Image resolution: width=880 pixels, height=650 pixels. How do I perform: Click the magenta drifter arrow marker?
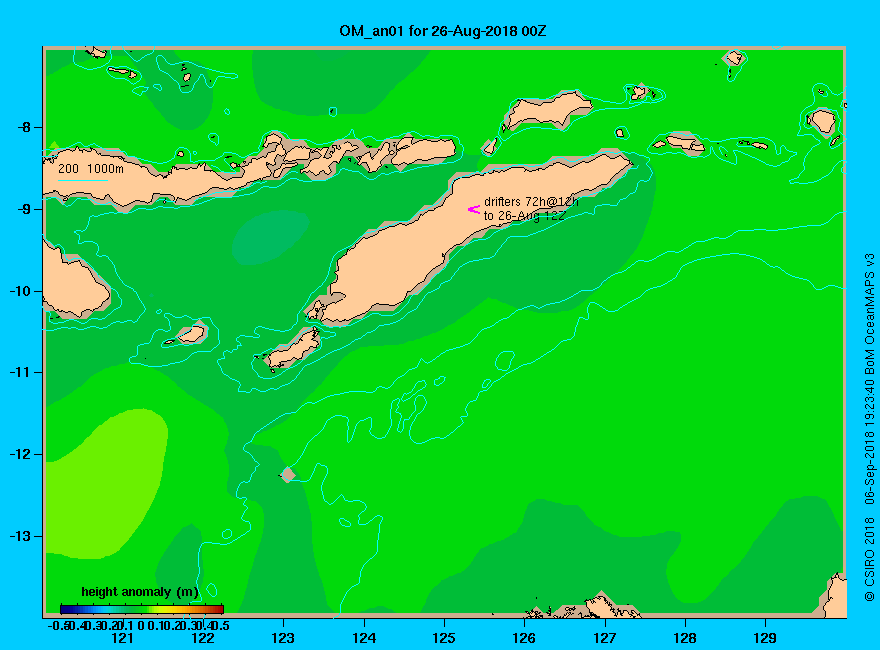coord(474,209)
